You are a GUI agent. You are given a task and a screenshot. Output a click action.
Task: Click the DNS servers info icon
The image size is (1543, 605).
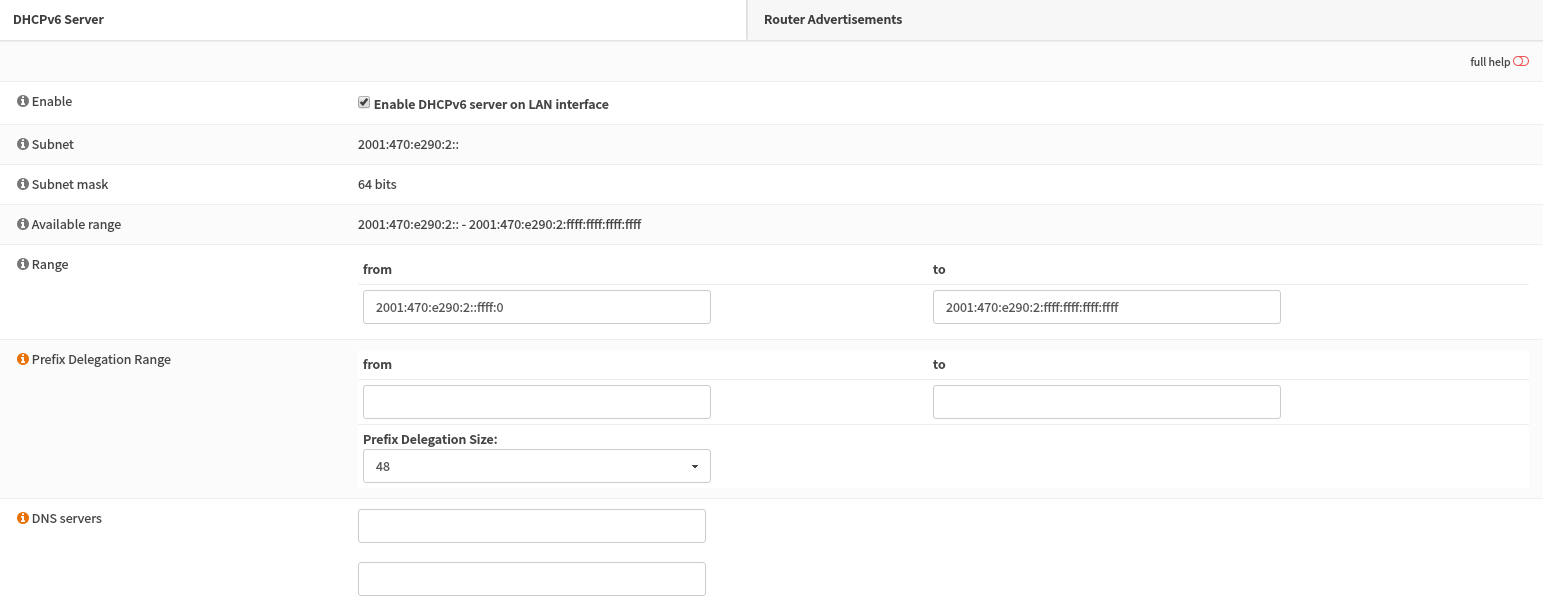tap(23, 519)
